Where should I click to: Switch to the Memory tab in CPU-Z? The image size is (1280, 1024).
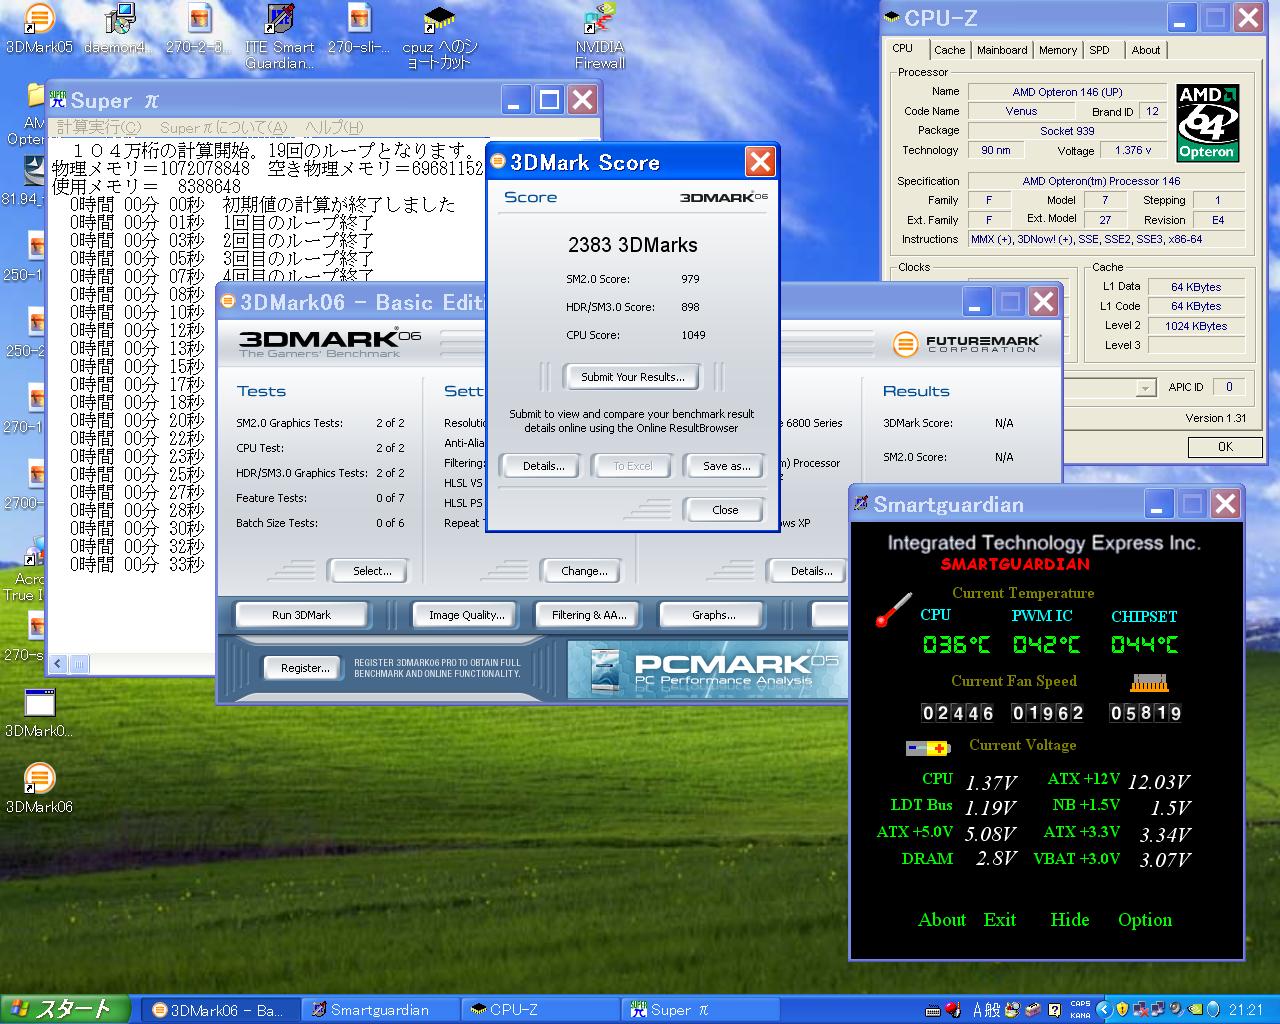(x=1057, y=50)
